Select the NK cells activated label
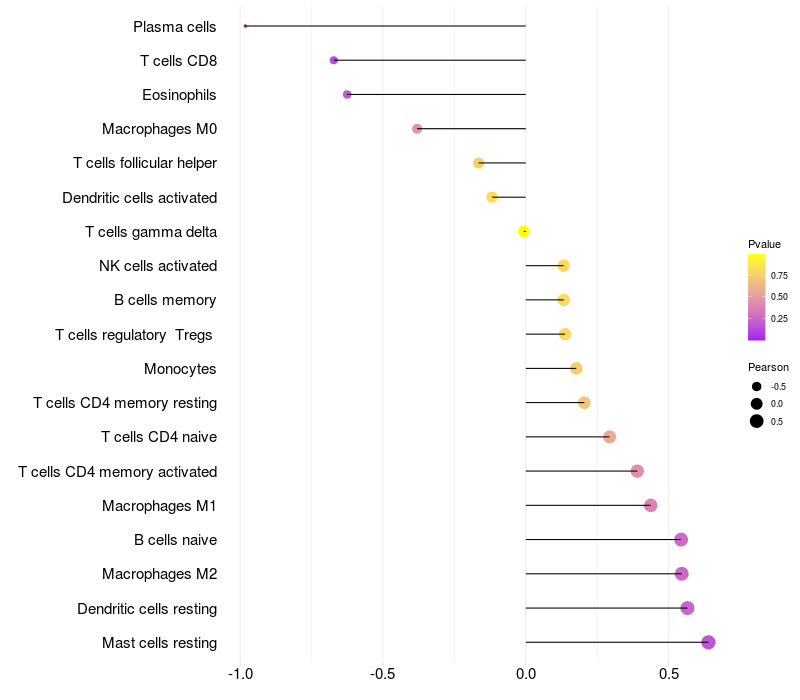 coord(158,266)
